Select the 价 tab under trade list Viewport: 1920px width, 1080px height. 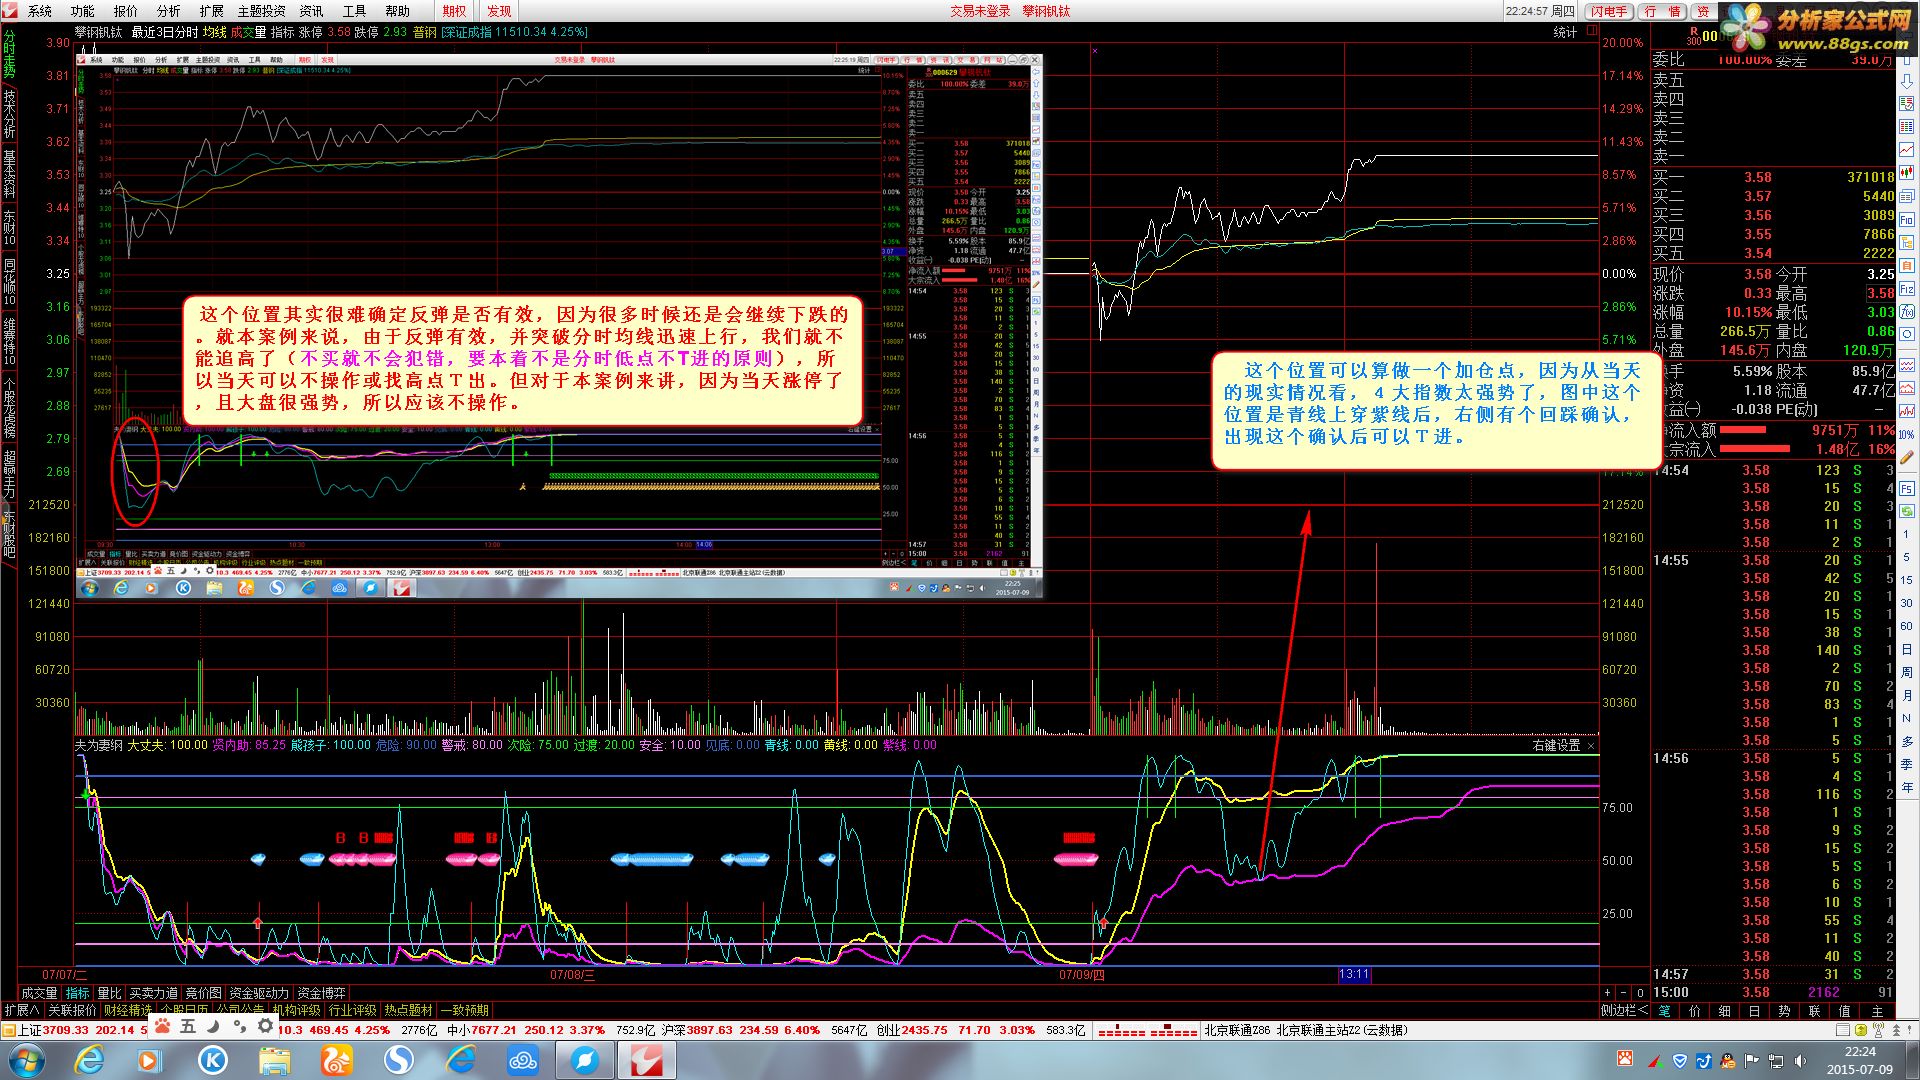click(x=1694, y=1011)
